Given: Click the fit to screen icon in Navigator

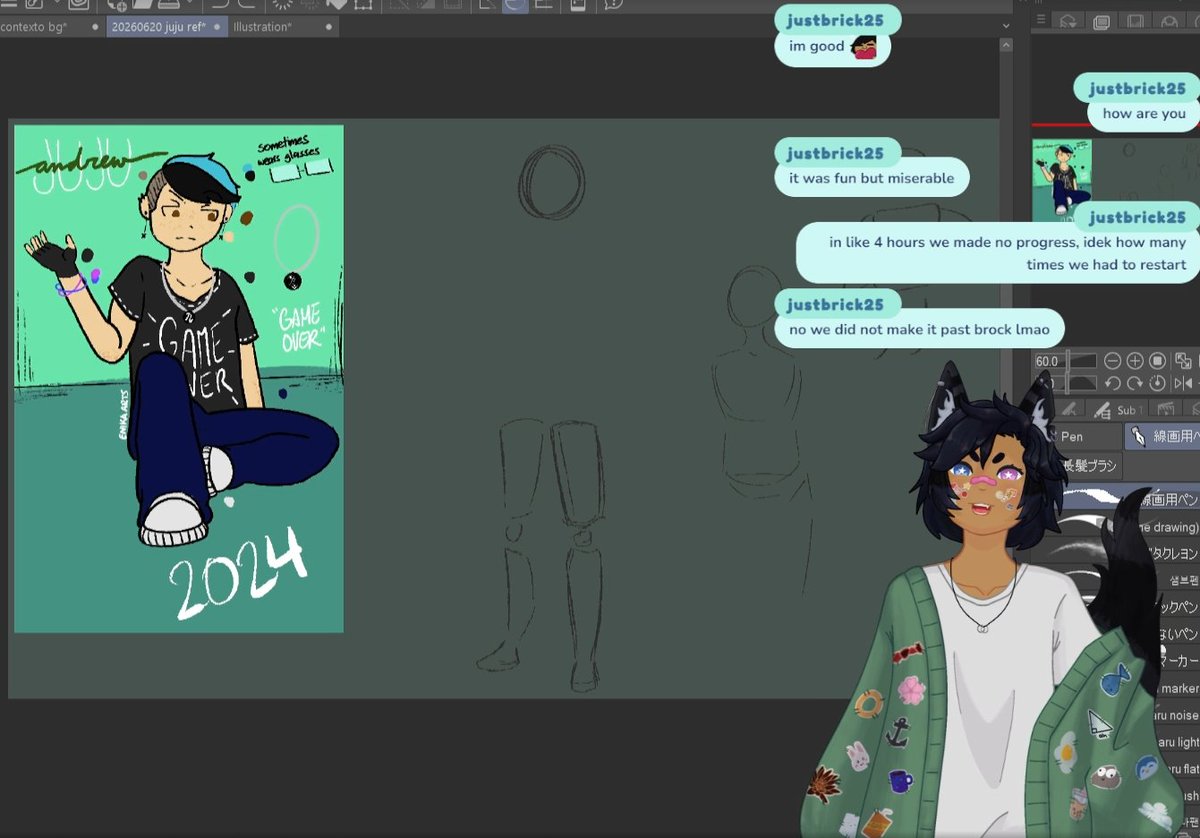Looking at the screenshot, I should coord(1184,361).
